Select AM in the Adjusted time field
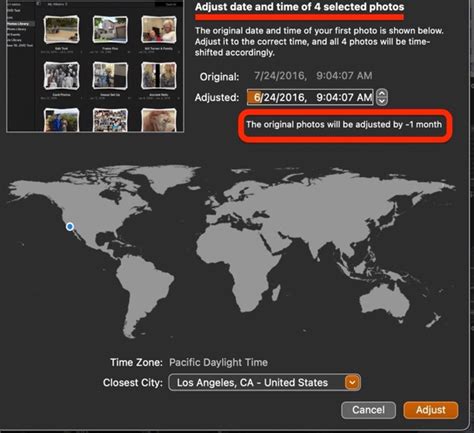474x433 pixels. point(364,97)
